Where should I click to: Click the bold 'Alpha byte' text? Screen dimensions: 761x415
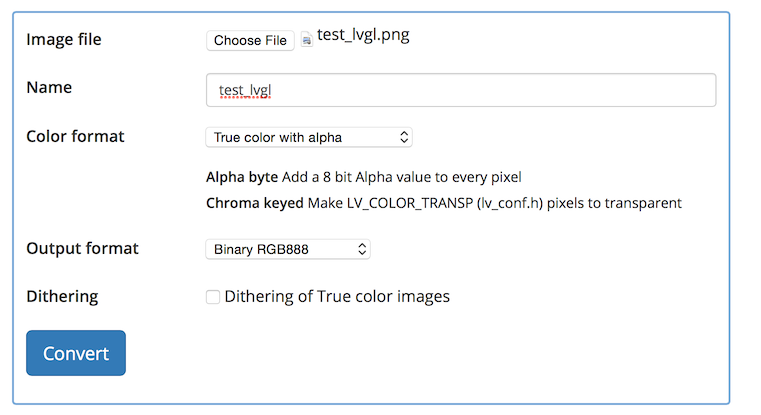[241, 178]
